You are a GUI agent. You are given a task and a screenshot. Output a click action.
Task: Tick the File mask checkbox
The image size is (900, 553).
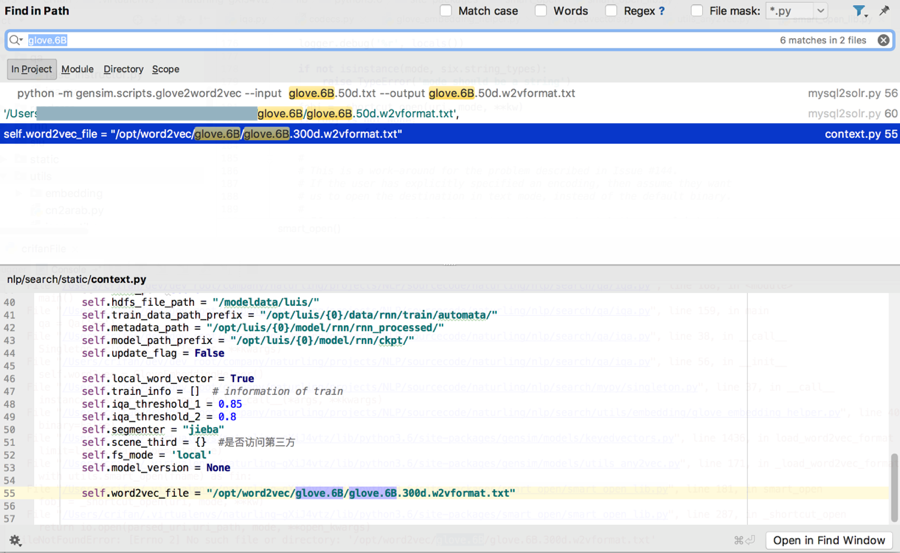pyautogui.click(x=697, y=11)
